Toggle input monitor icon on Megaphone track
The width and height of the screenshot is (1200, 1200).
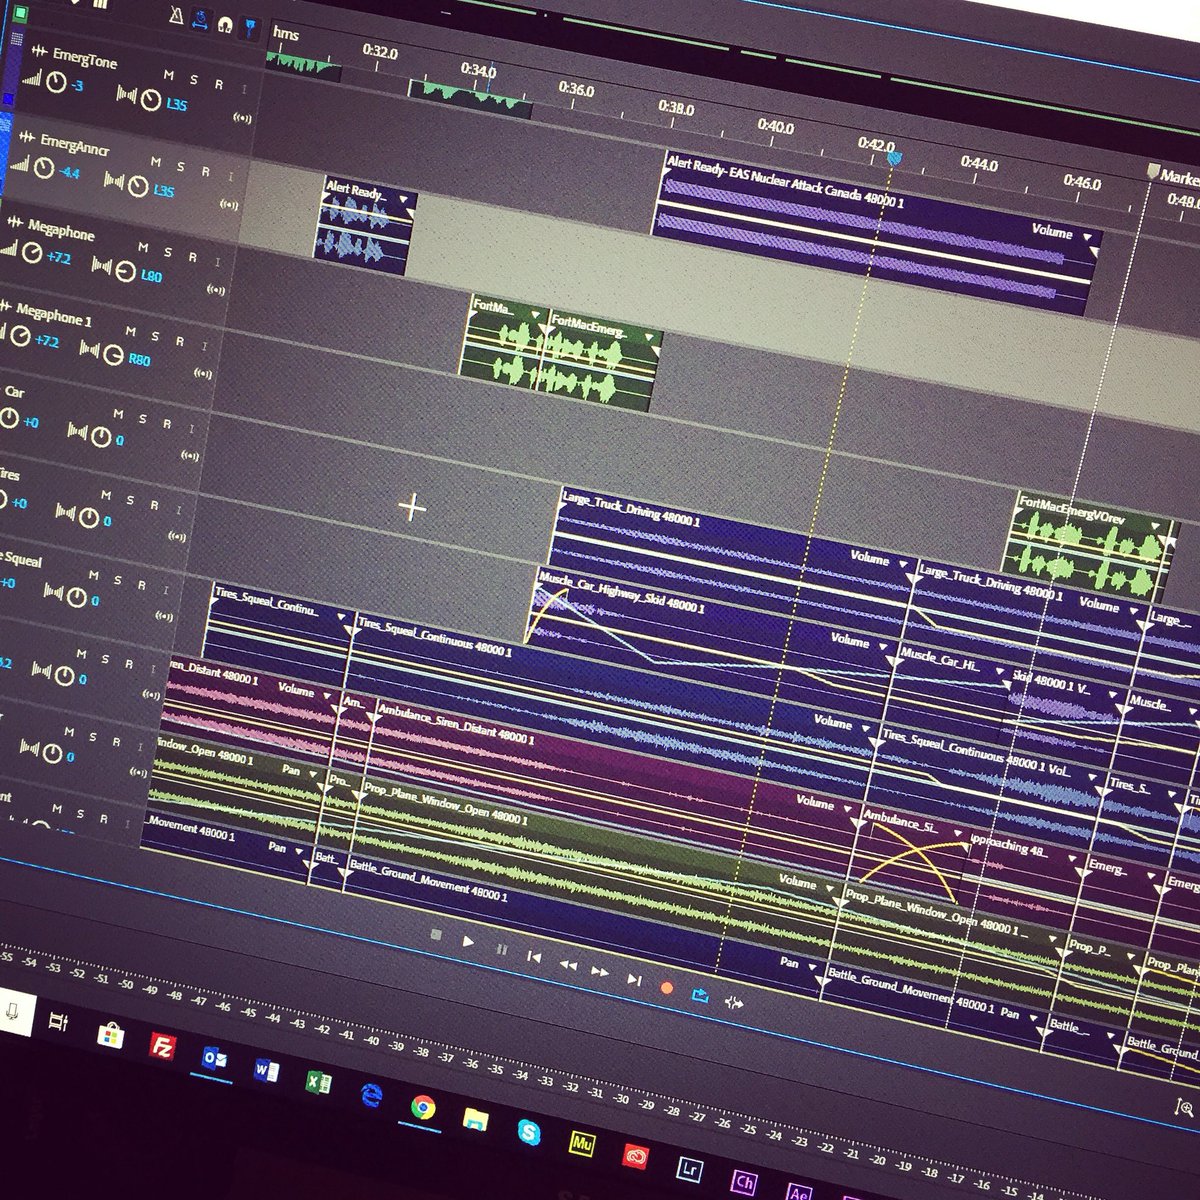(215, 289)
